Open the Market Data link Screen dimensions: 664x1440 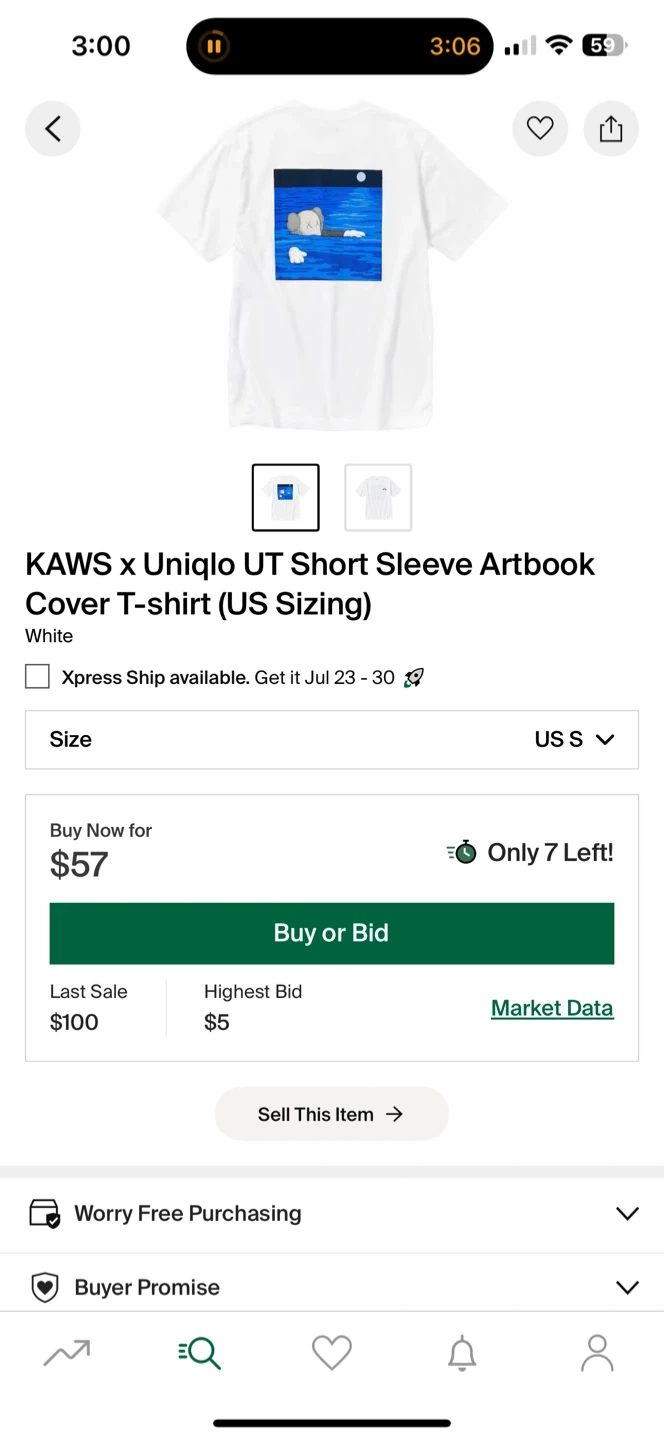pyautogui.click(x=552, y=1008)
